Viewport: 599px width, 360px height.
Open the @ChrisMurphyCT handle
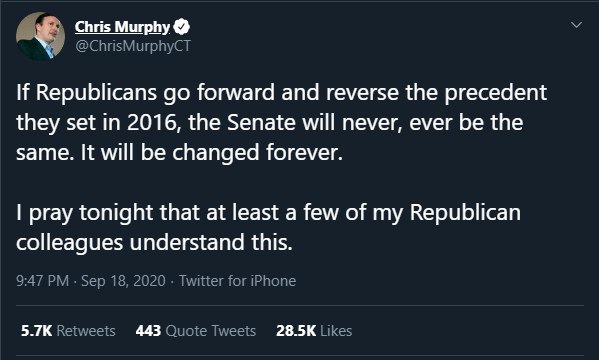(133, 46)
